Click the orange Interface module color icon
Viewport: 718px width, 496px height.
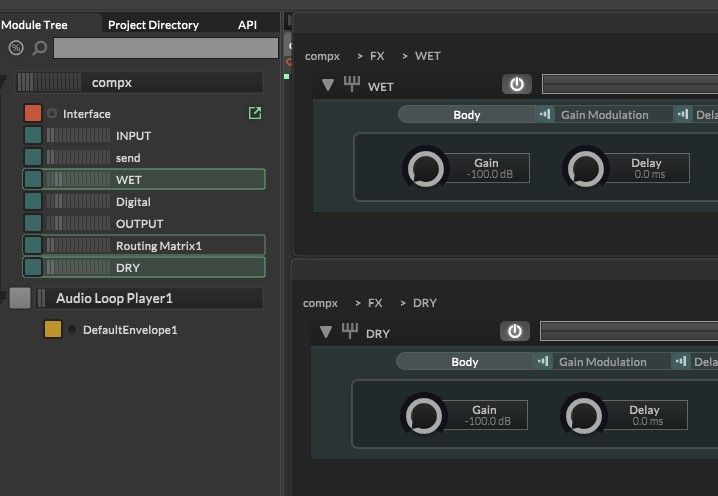(x=33, y=113)
